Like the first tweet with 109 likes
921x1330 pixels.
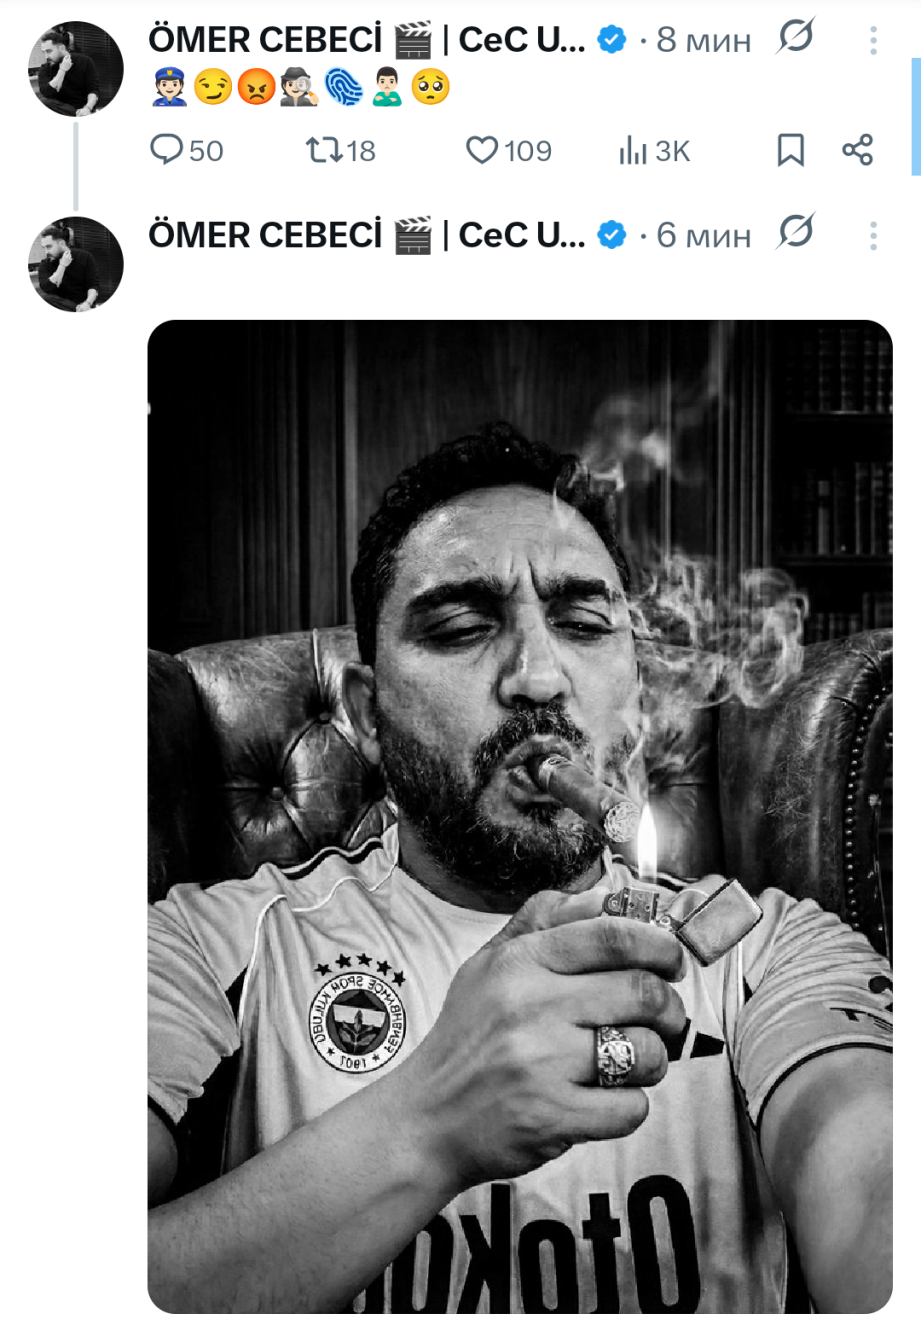click(509, 151)
